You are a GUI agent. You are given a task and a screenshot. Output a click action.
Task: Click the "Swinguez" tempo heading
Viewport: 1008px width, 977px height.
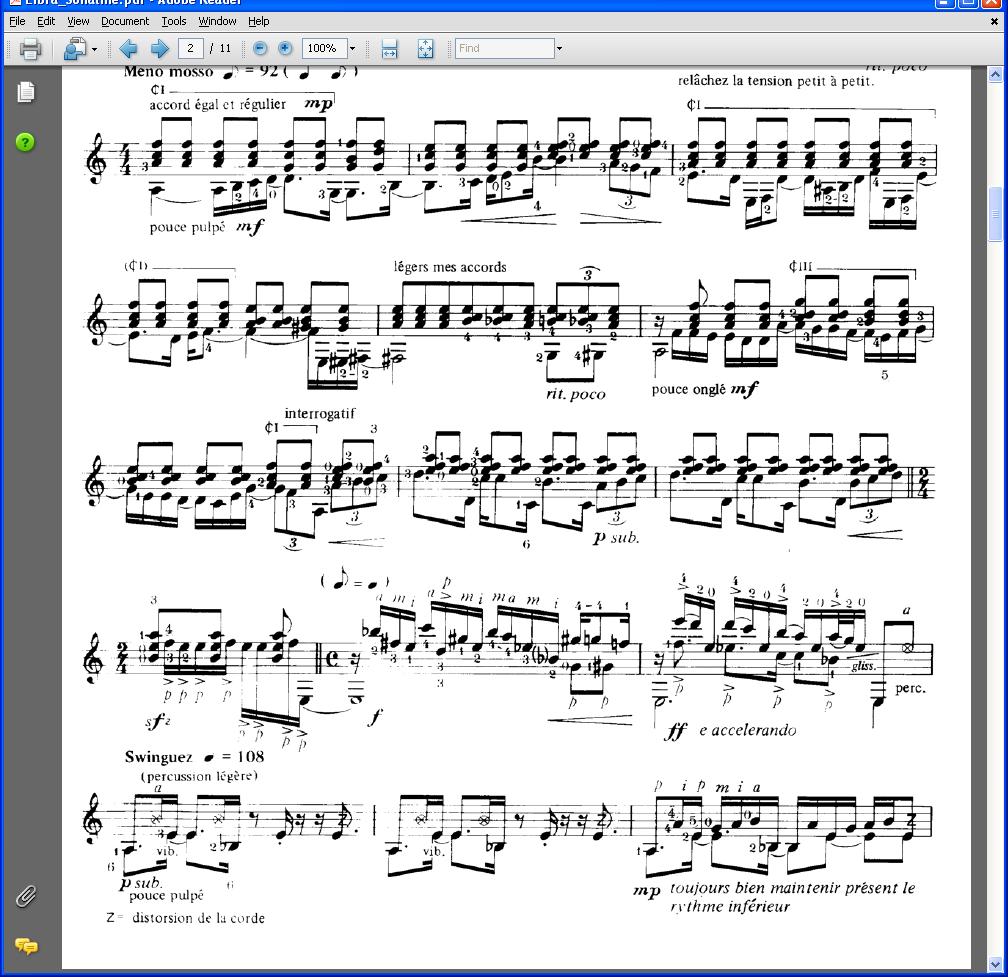pyautogui.click(x=158, y=757)
